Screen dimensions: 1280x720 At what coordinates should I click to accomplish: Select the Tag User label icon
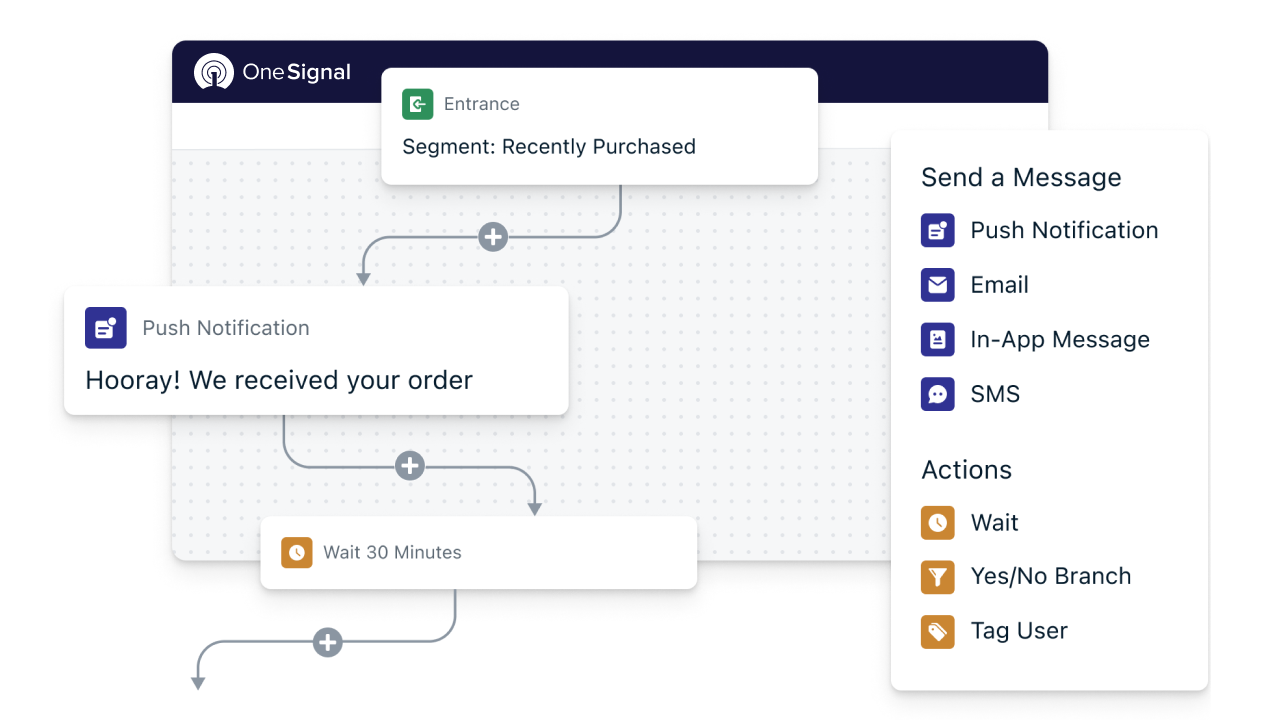(x=937, y=631)
